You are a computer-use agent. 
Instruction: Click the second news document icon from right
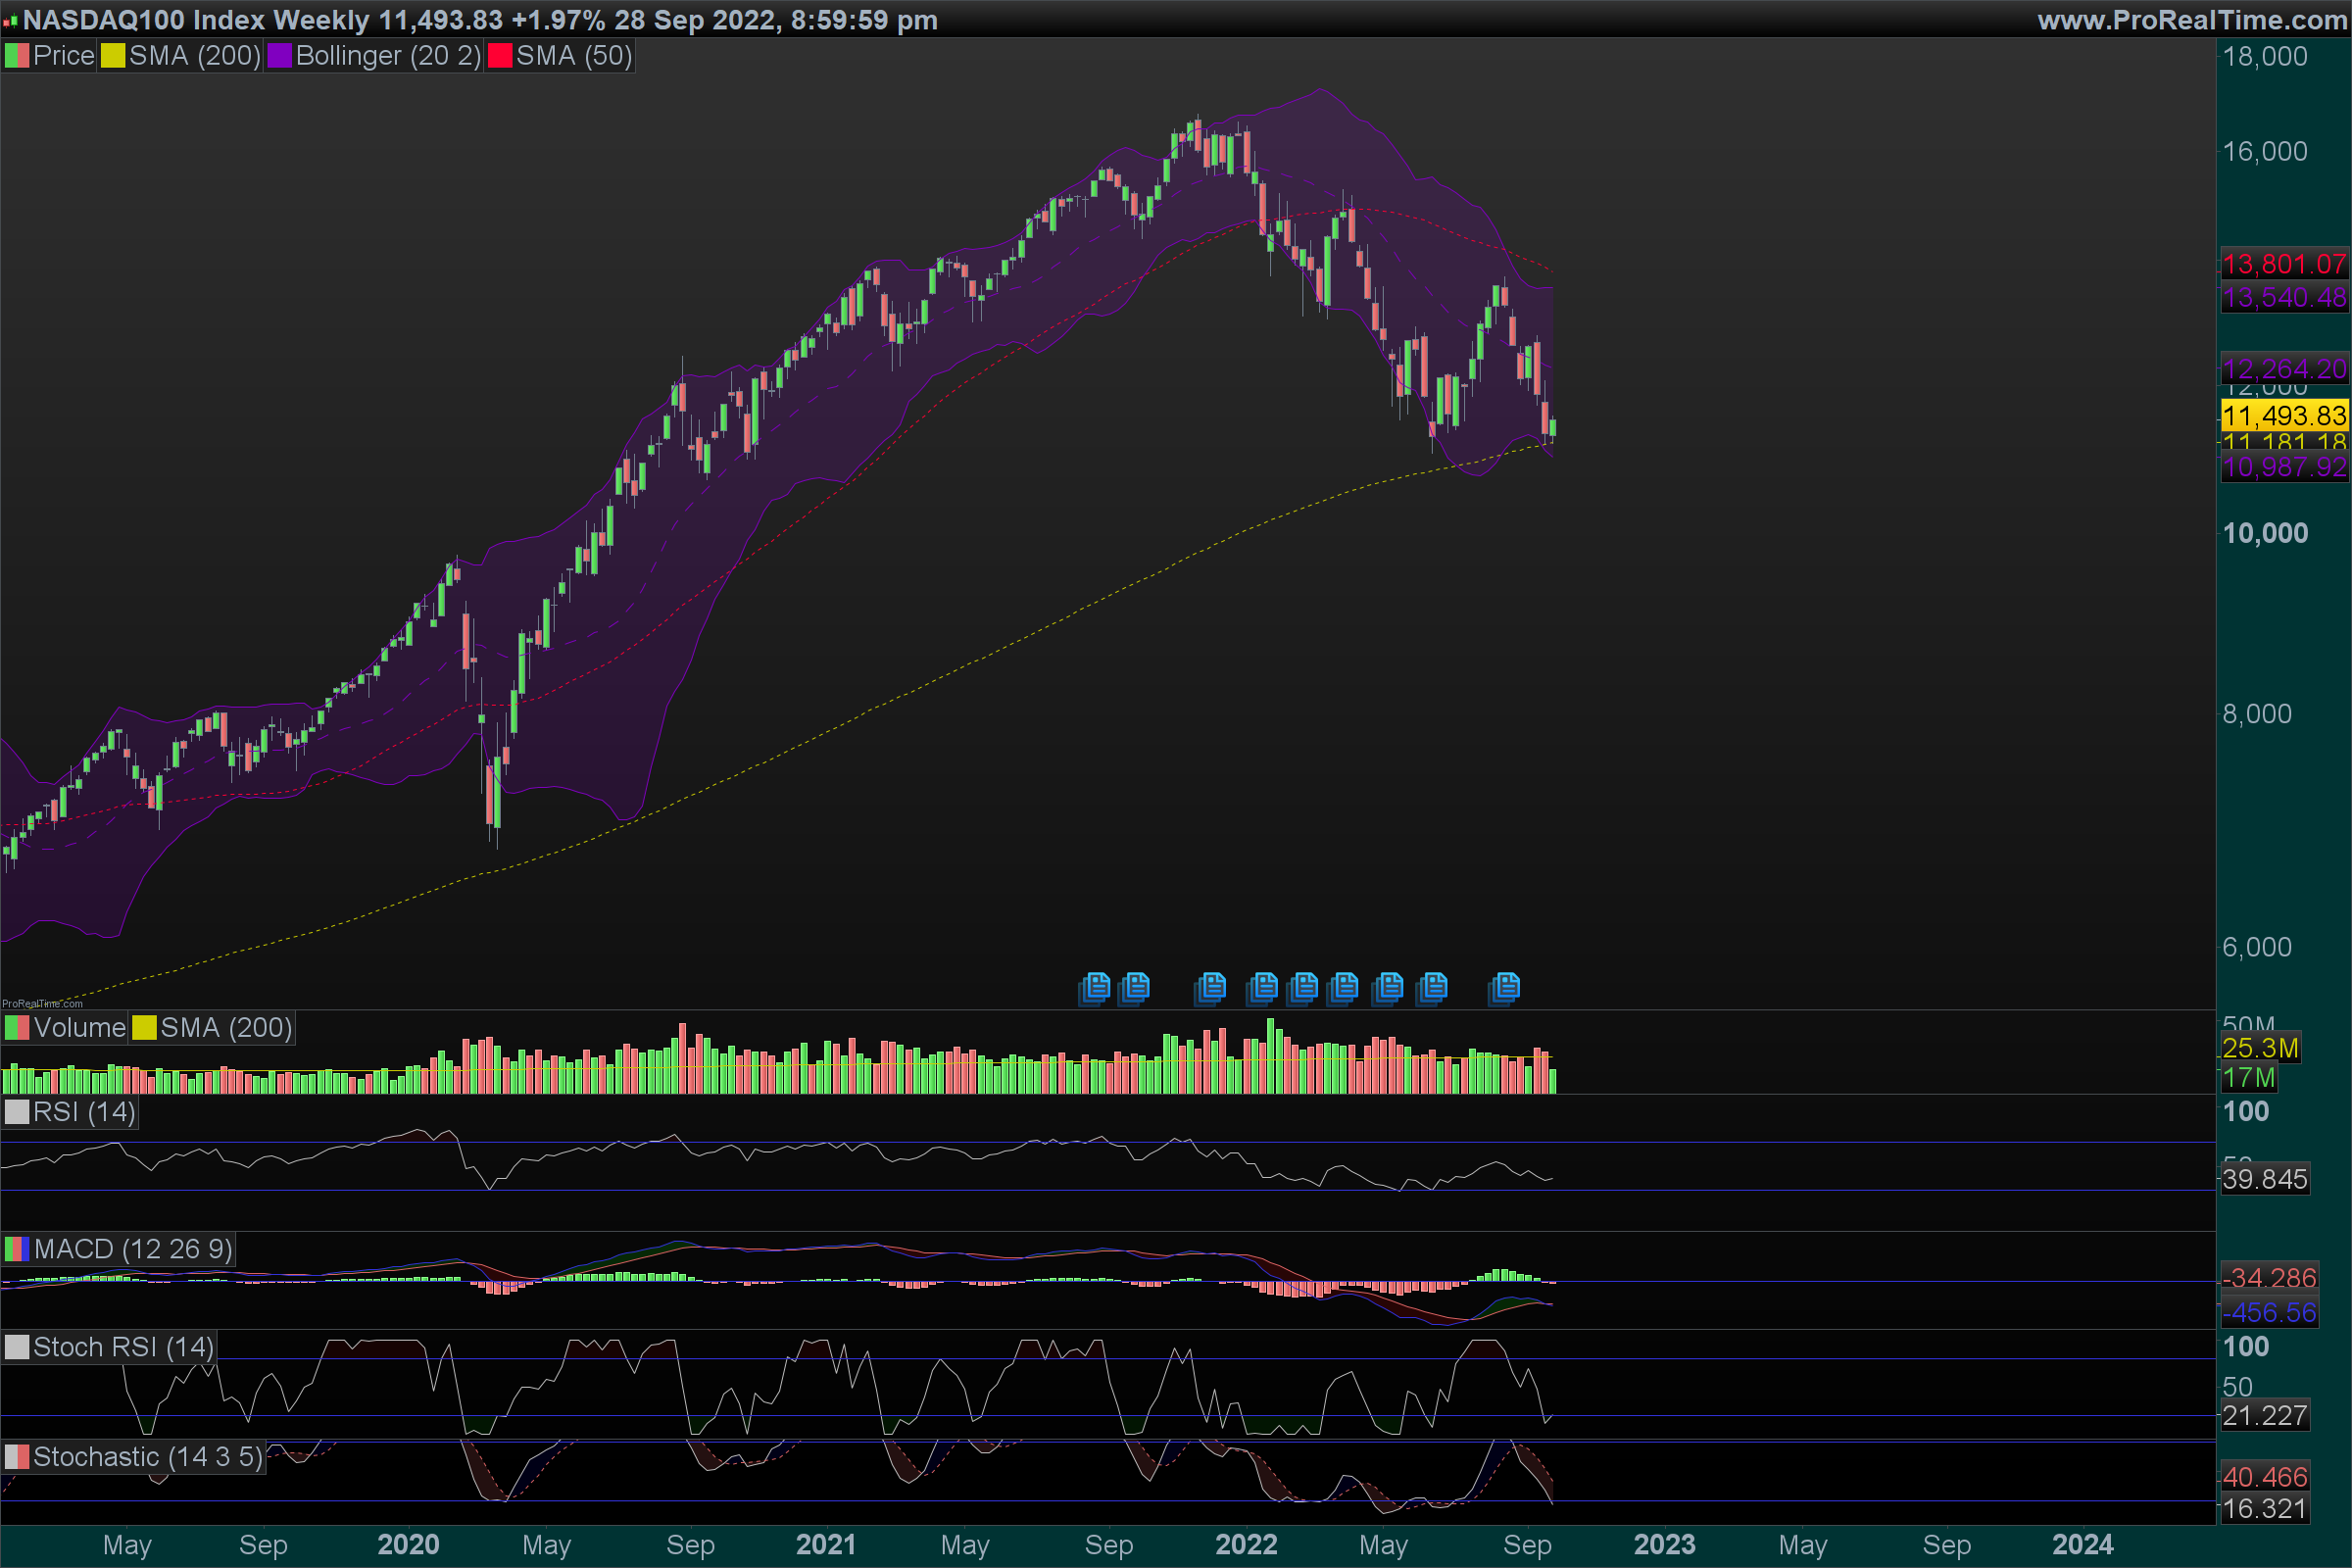(1432, 988)
